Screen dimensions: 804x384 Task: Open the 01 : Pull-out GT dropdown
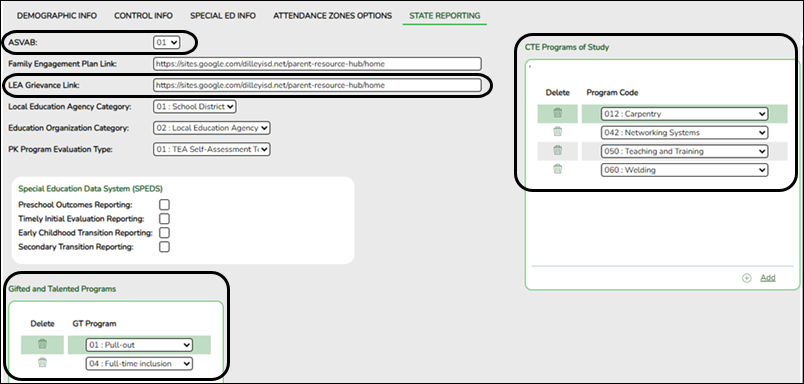point(139,345)
